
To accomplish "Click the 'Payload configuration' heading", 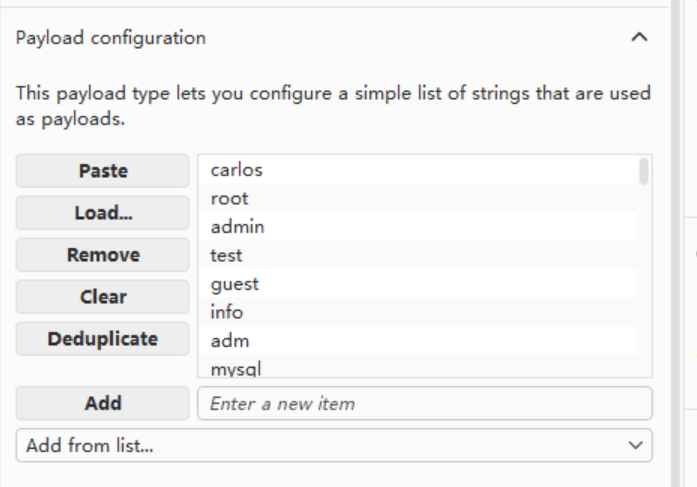I will [111, 39].
